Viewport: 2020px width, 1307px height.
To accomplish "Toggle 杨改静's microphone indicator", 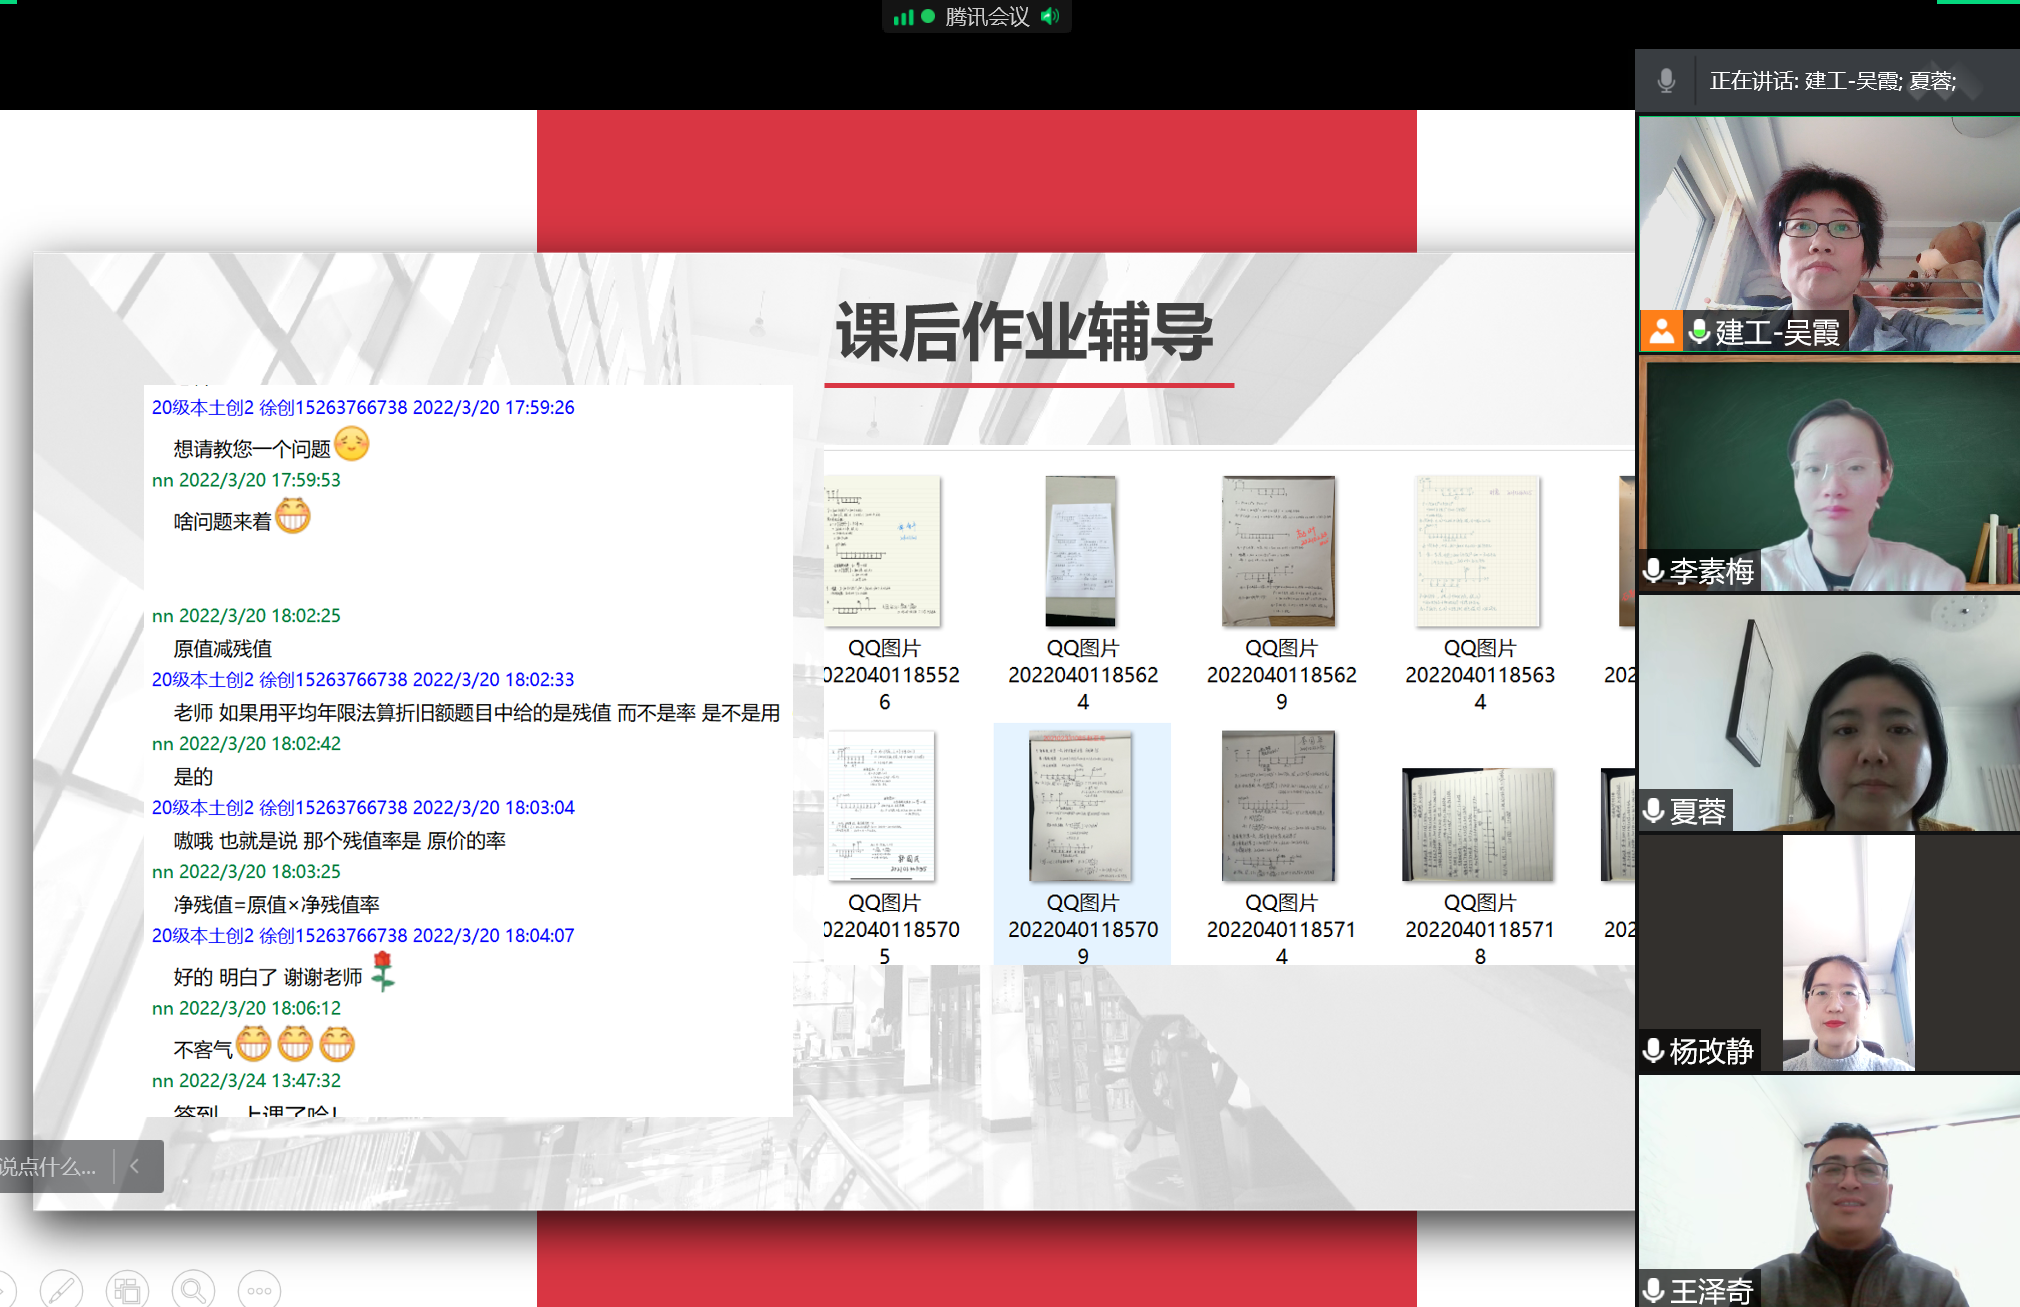I will (1654, 1050).
